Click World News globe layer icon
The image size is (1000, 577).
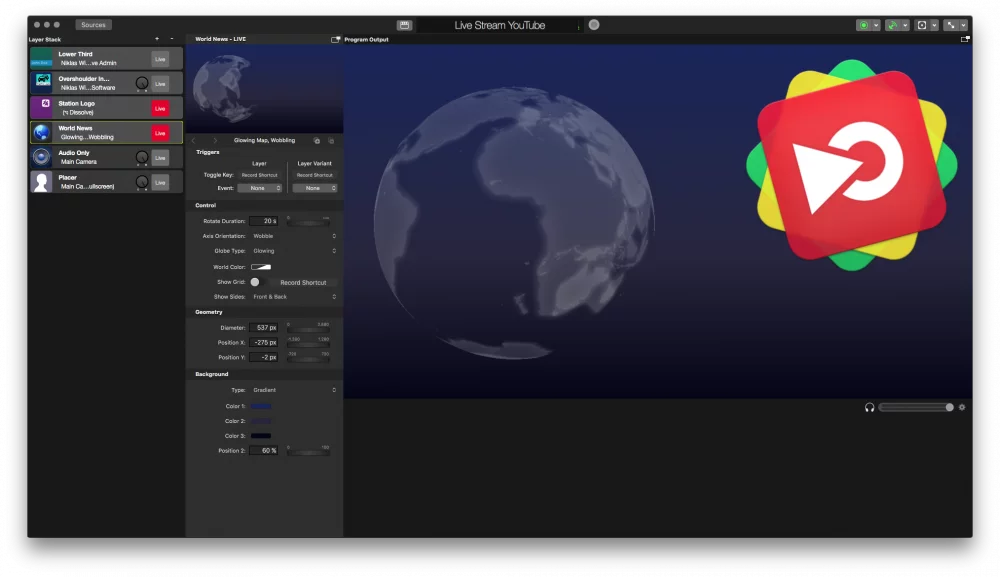pyautogui.click(x=41, y=133)
